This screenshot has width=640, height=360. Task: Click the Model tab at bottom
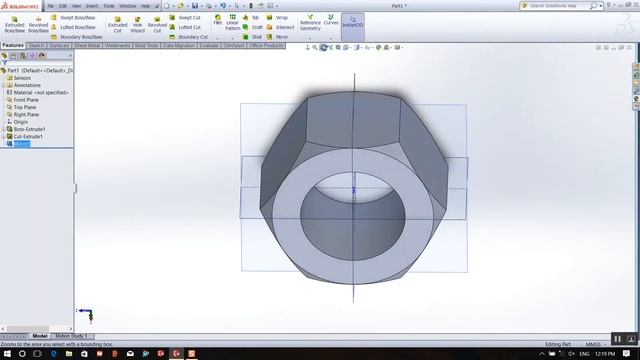click(x=40, y=336)
